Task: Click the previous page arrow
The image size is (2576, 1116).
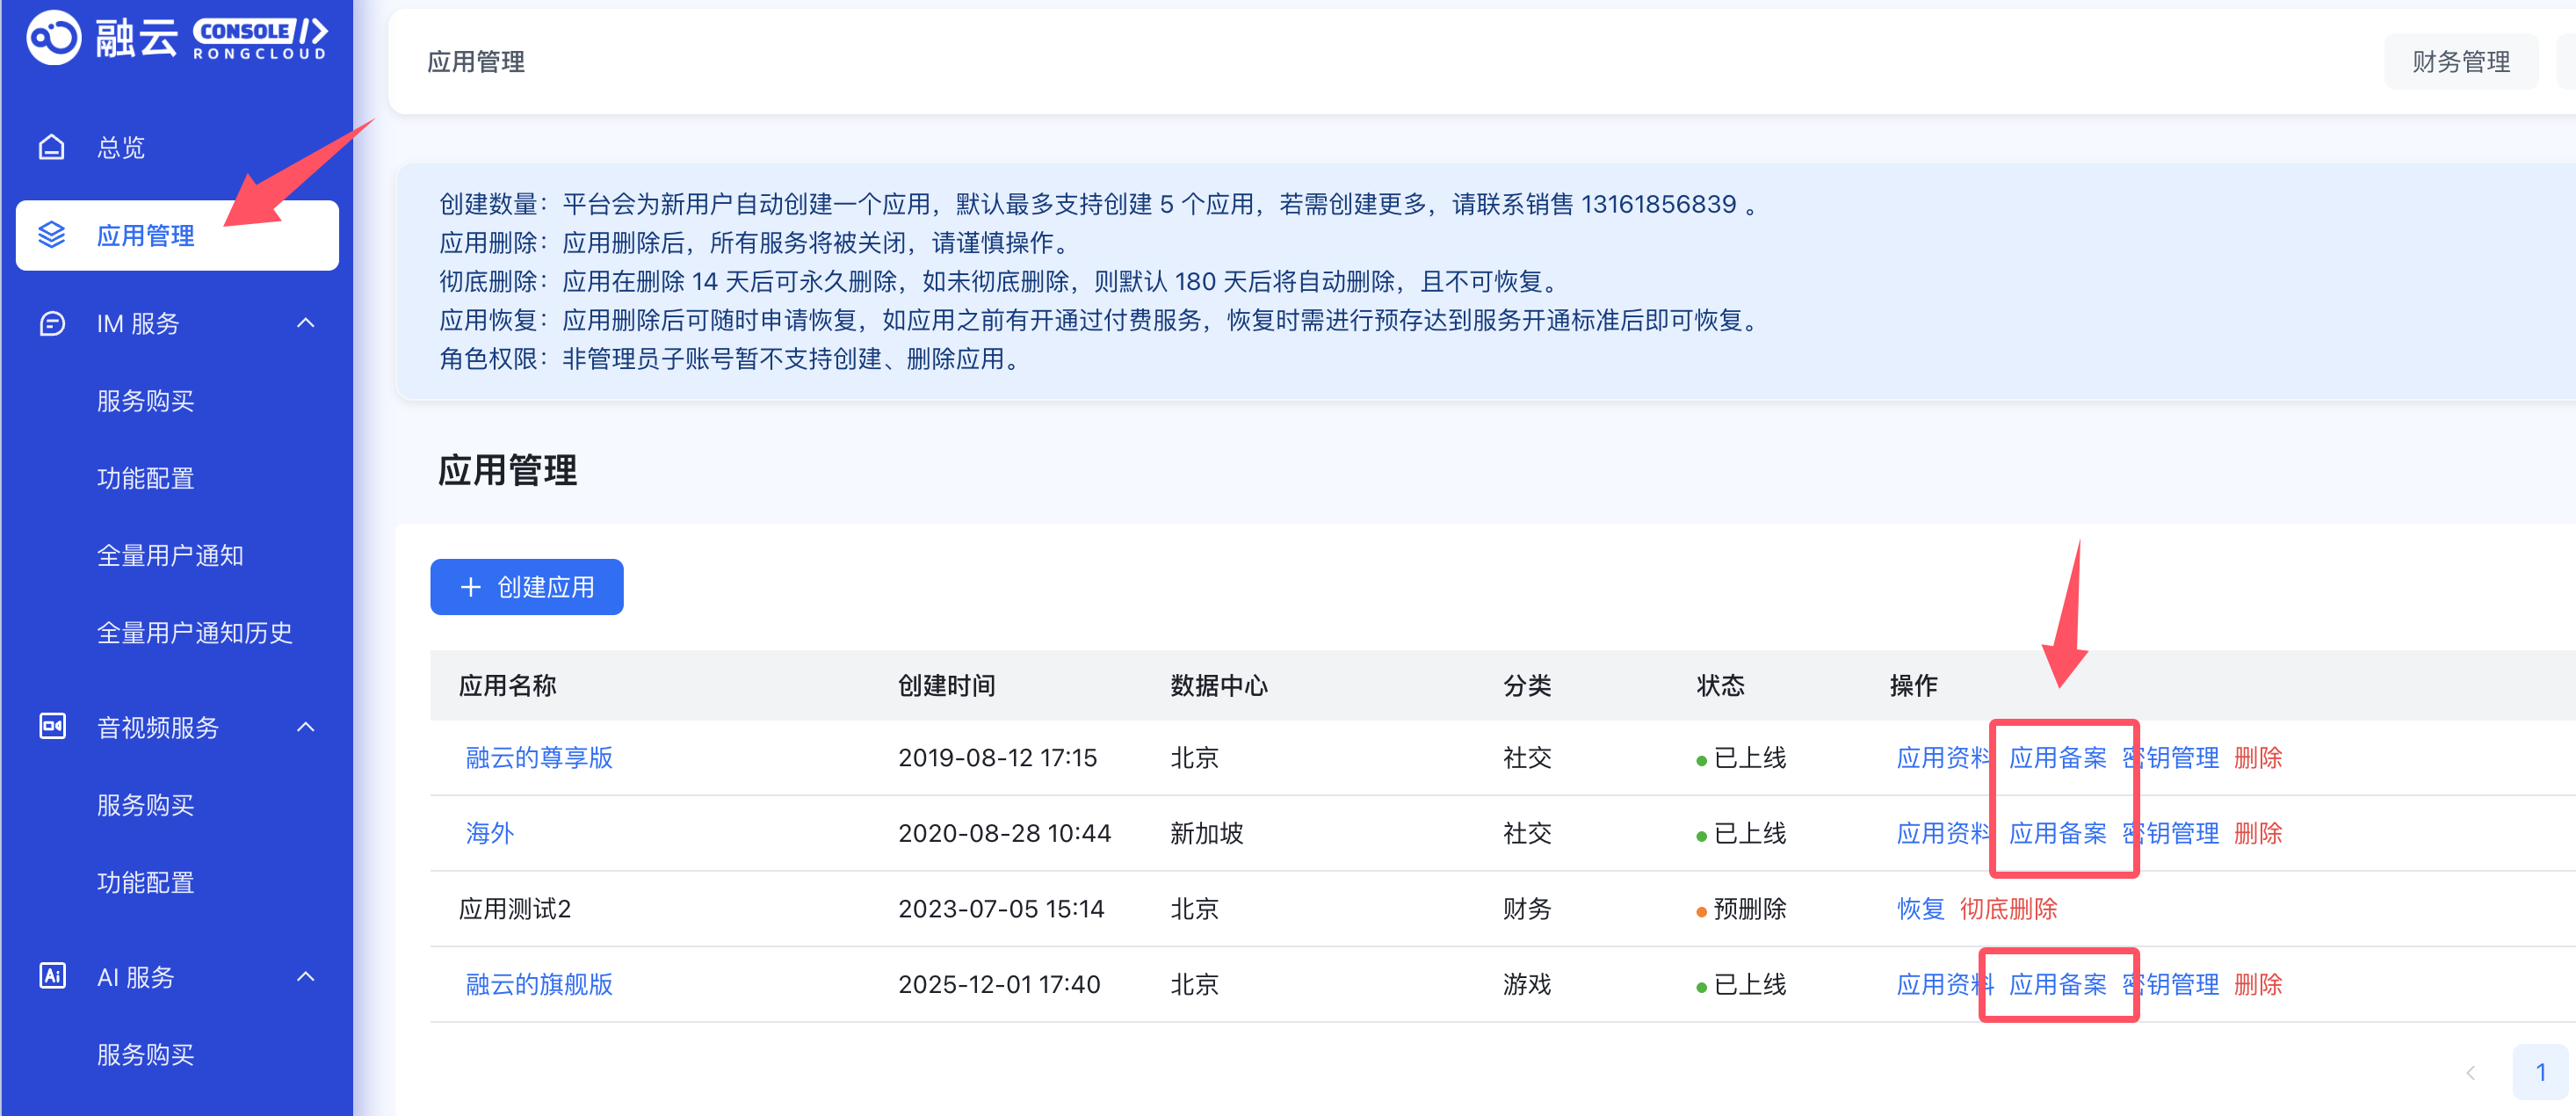Action: pos(2470,1072)
